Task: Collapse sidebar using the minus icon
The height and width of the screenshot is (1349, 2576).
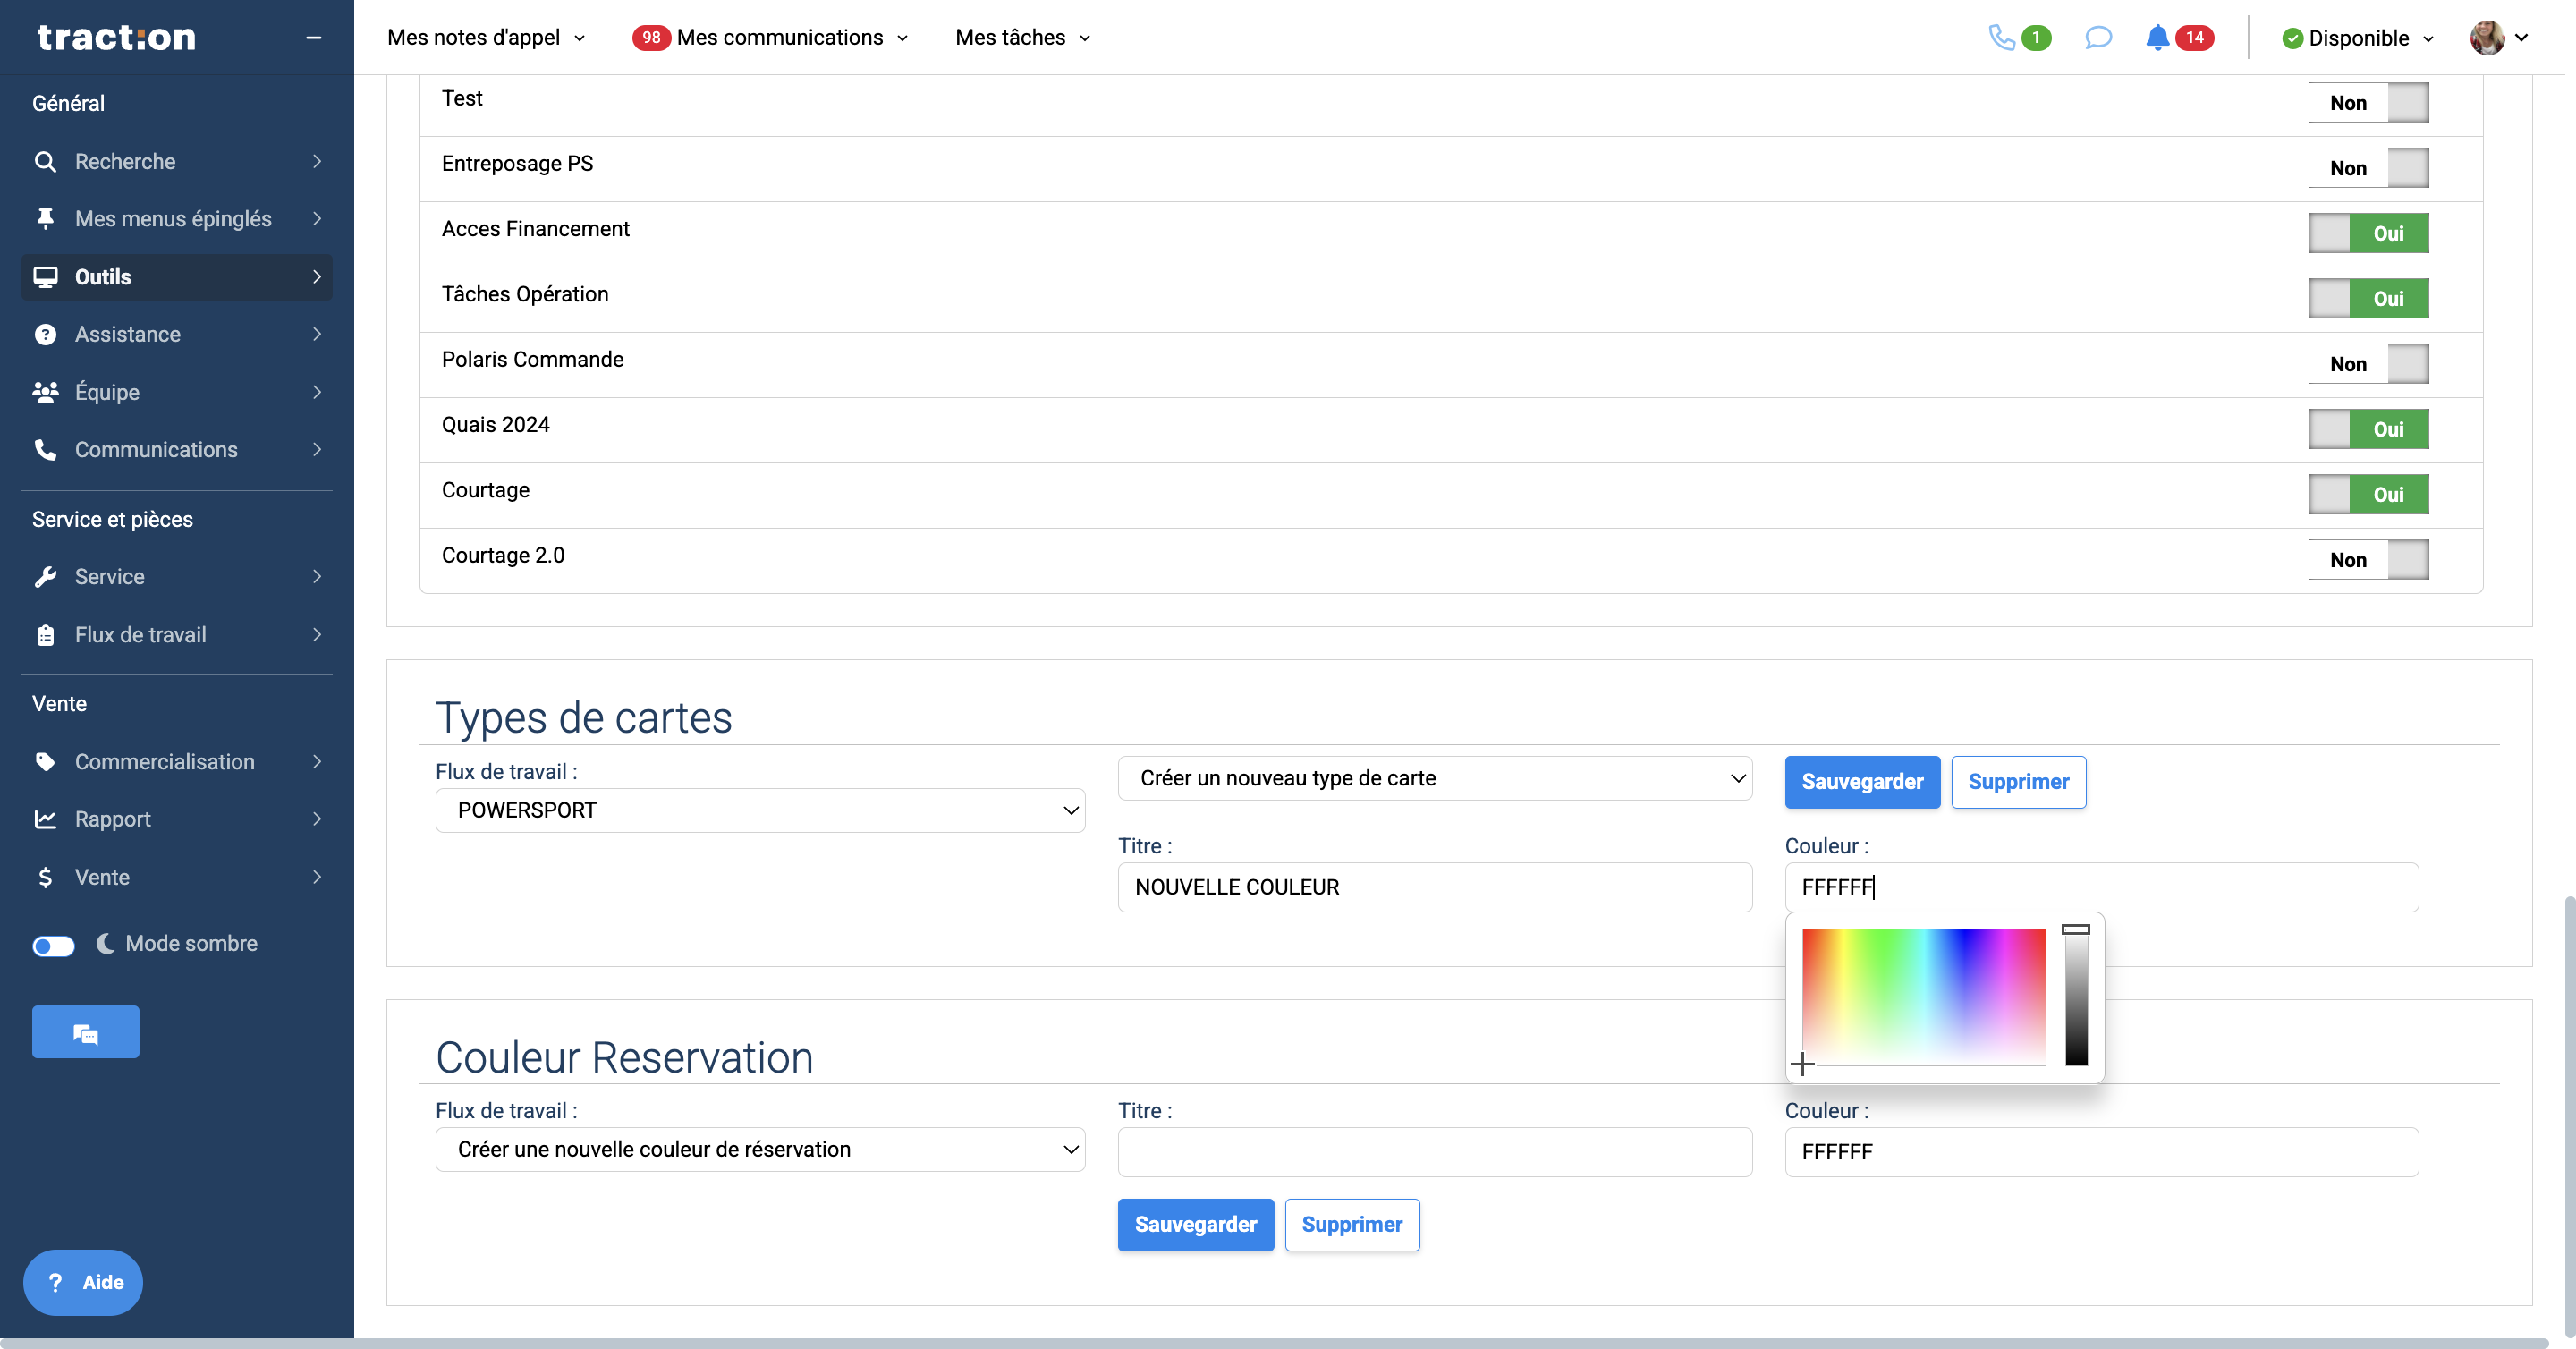Action: coord(313,38)
